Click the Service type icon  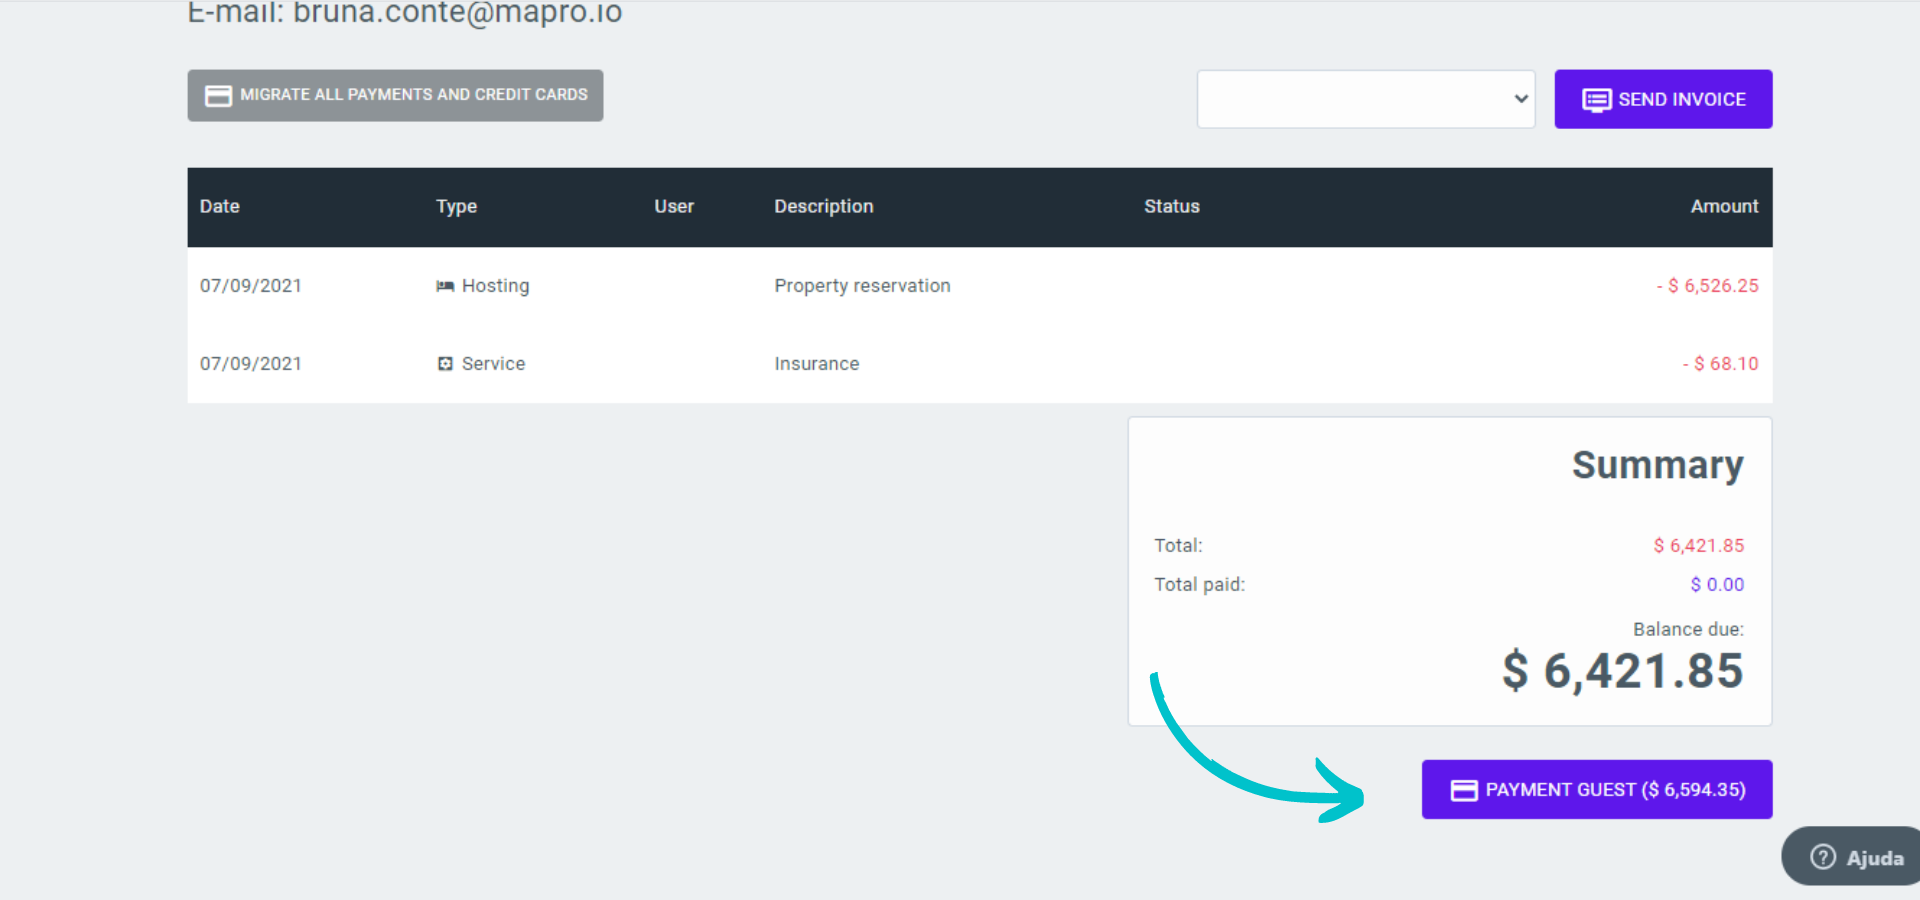coord(445,364)
